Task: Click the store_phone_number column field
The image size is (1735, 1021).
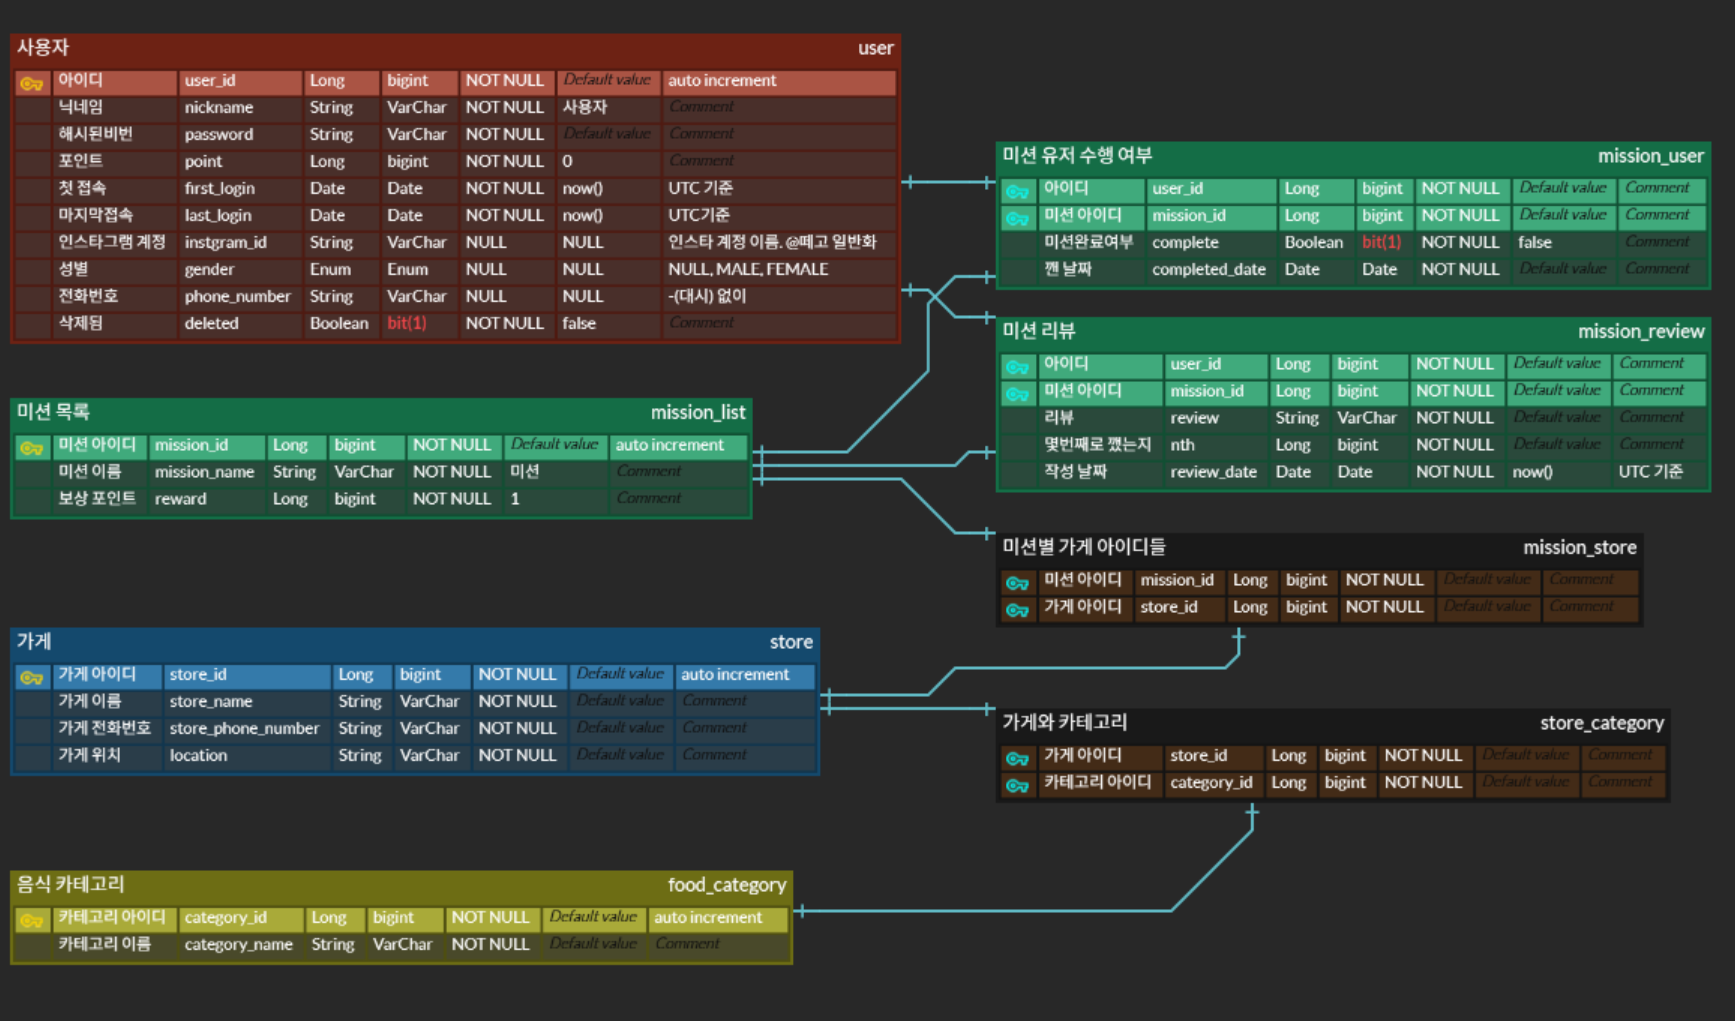Action: pos(246,729)
